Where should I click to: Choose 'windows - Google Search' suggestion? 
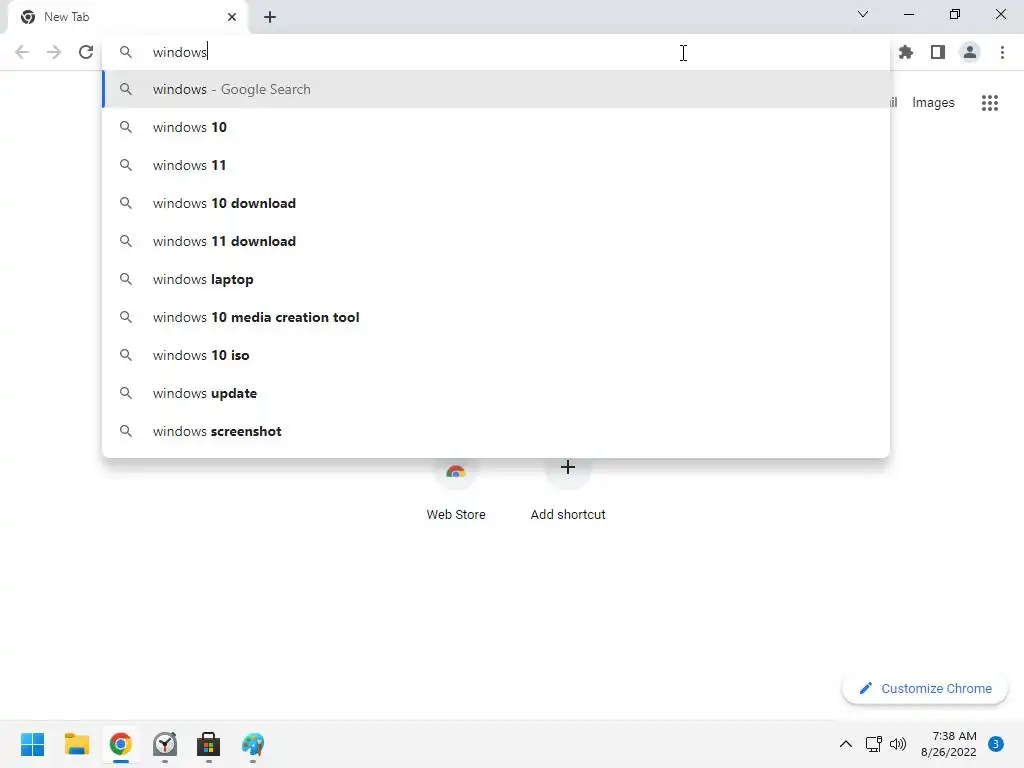pos(496,89)
